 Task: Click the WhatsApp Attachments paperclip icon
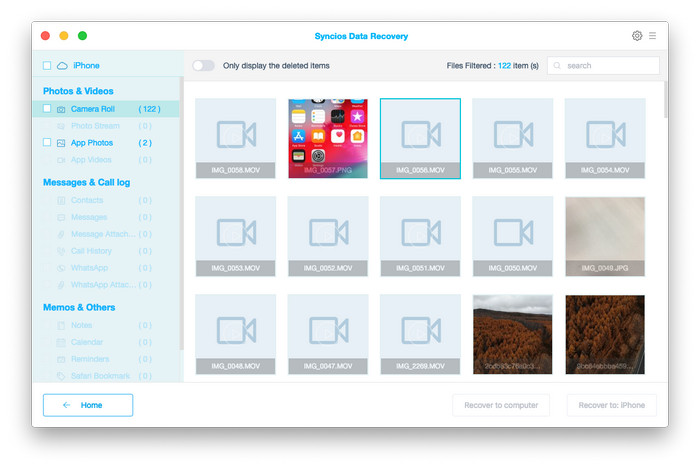coord(61,285)
